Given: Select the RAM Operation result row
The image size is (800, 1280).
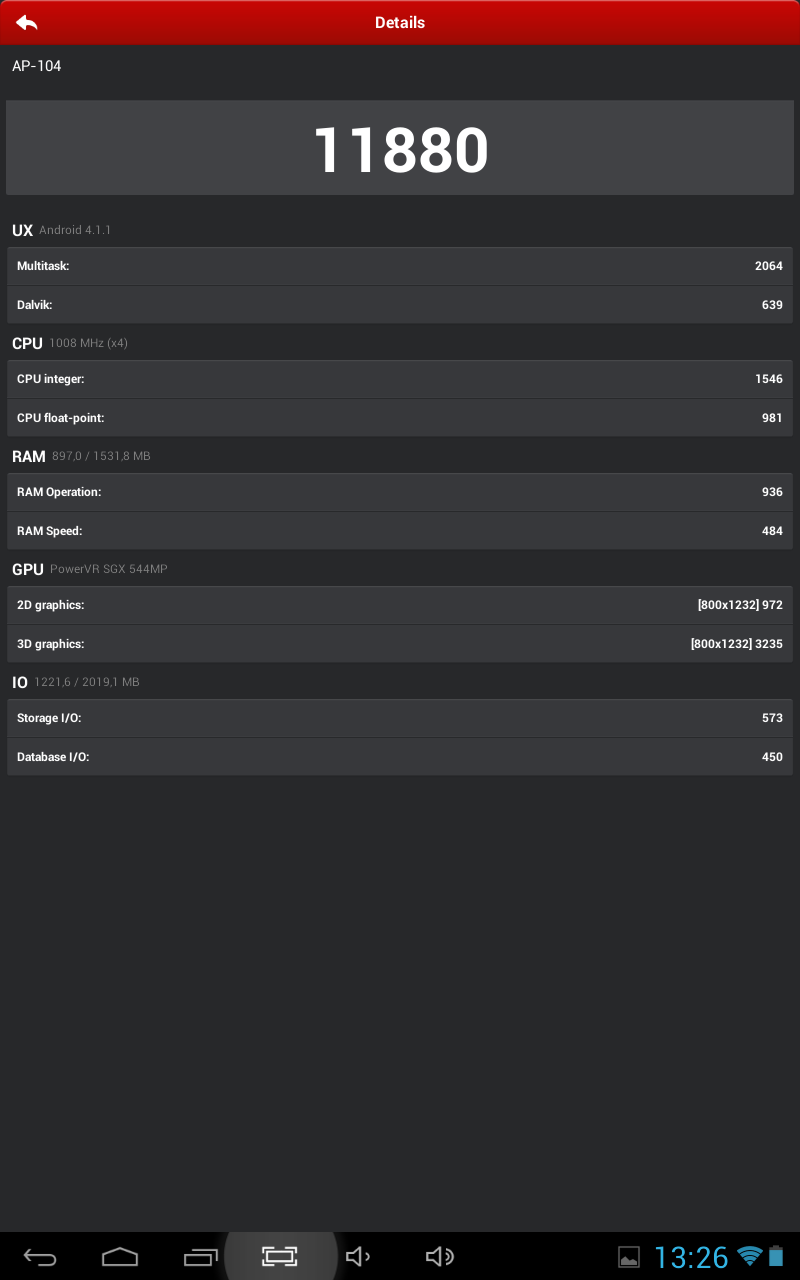Looking at the screenshot, I should (400, 492).
